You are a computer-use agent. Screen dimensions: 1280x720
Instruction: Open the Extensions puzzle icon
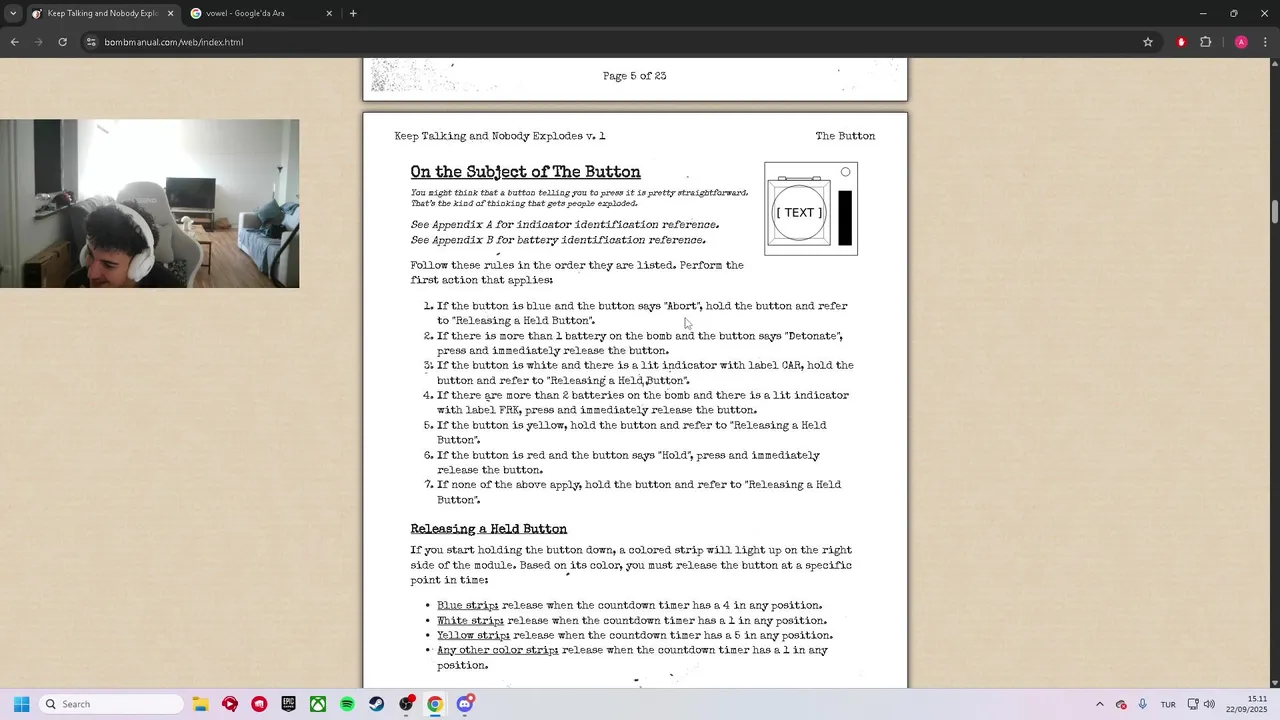(x=1205, y=42)
